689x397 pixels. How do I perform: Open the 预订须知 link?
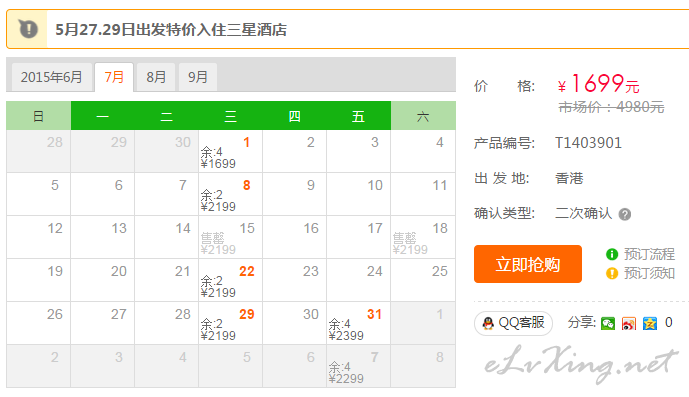tap(649, 273)
